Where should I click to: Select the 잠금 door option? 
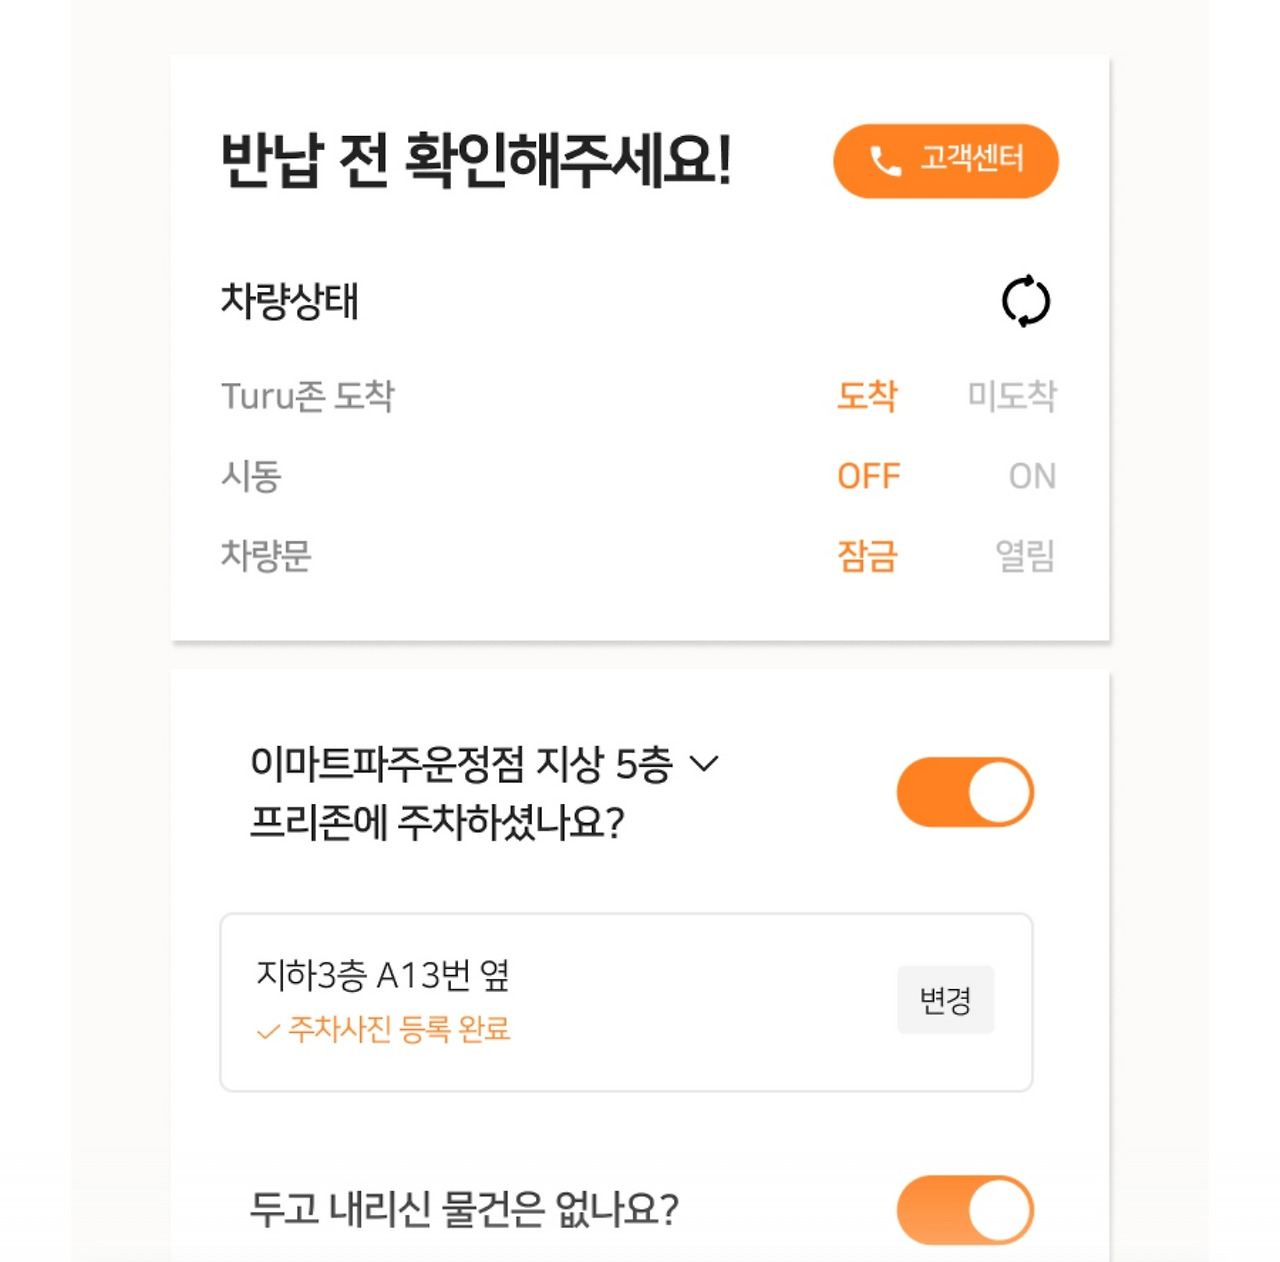[868, 558]
